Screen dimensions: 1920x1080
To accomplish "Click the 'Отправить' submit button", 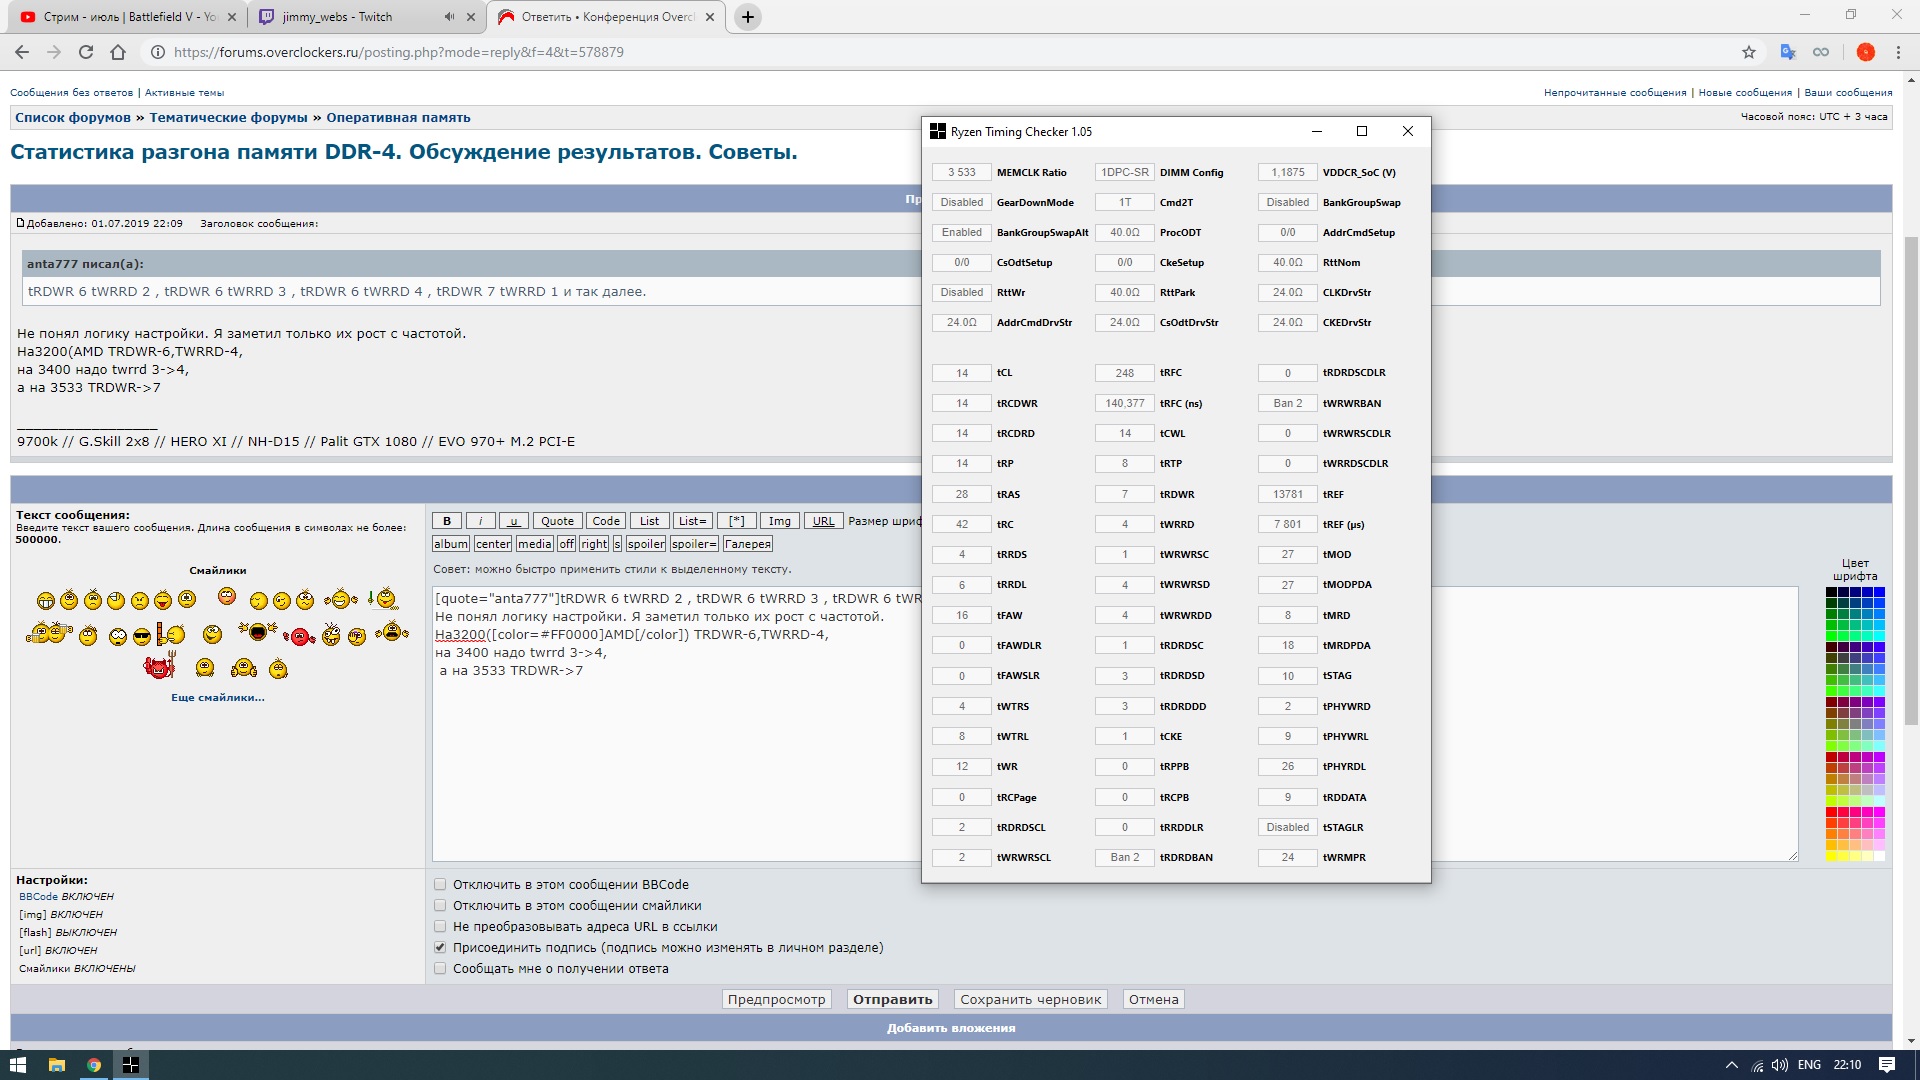I will 892,999.
